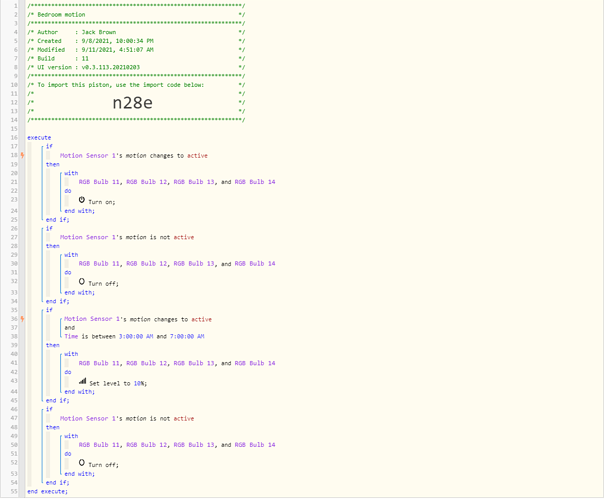Click the Set level to action text
Screen dimensions: 608x499
click(x=110, y=383)
